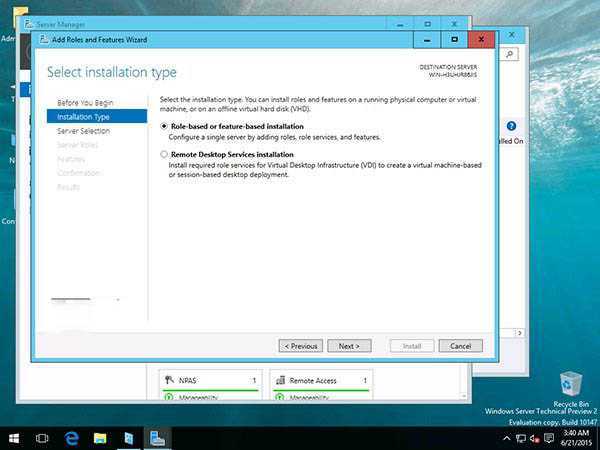600x450 pixels.
Task: Minimize the Add Roles wizard window
Action: click(x=427, y=39)
